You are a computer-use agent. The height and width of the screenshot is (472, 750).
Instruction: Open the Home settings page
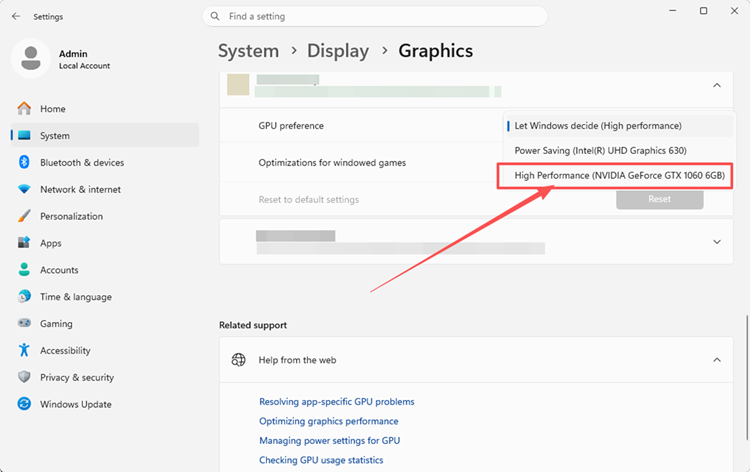[x=105, y=109]
